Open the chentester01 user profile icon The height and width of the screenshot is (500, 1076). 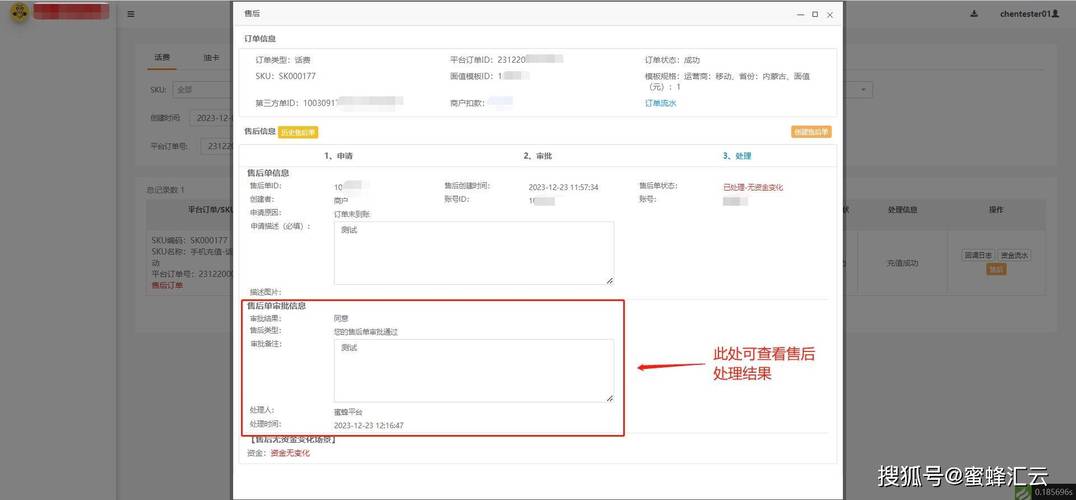coord(1055,14)
